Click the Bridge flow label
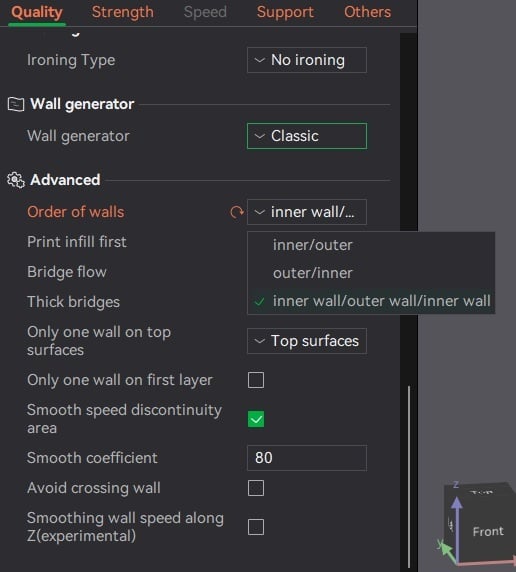516x572 pixels. point(67,272)
